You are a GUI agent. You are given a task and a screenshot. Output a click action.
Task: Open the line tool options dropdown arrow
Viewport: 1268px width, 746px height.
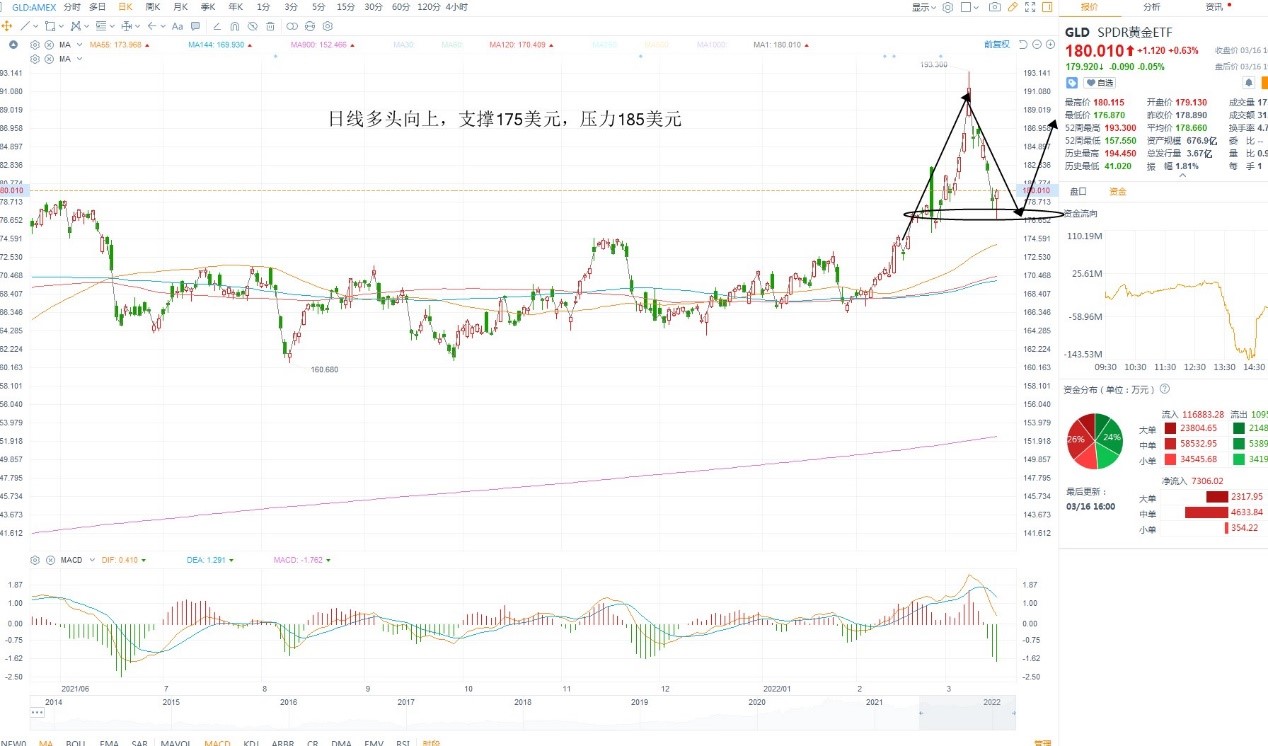pyautogui.click(x=36, y=26)
